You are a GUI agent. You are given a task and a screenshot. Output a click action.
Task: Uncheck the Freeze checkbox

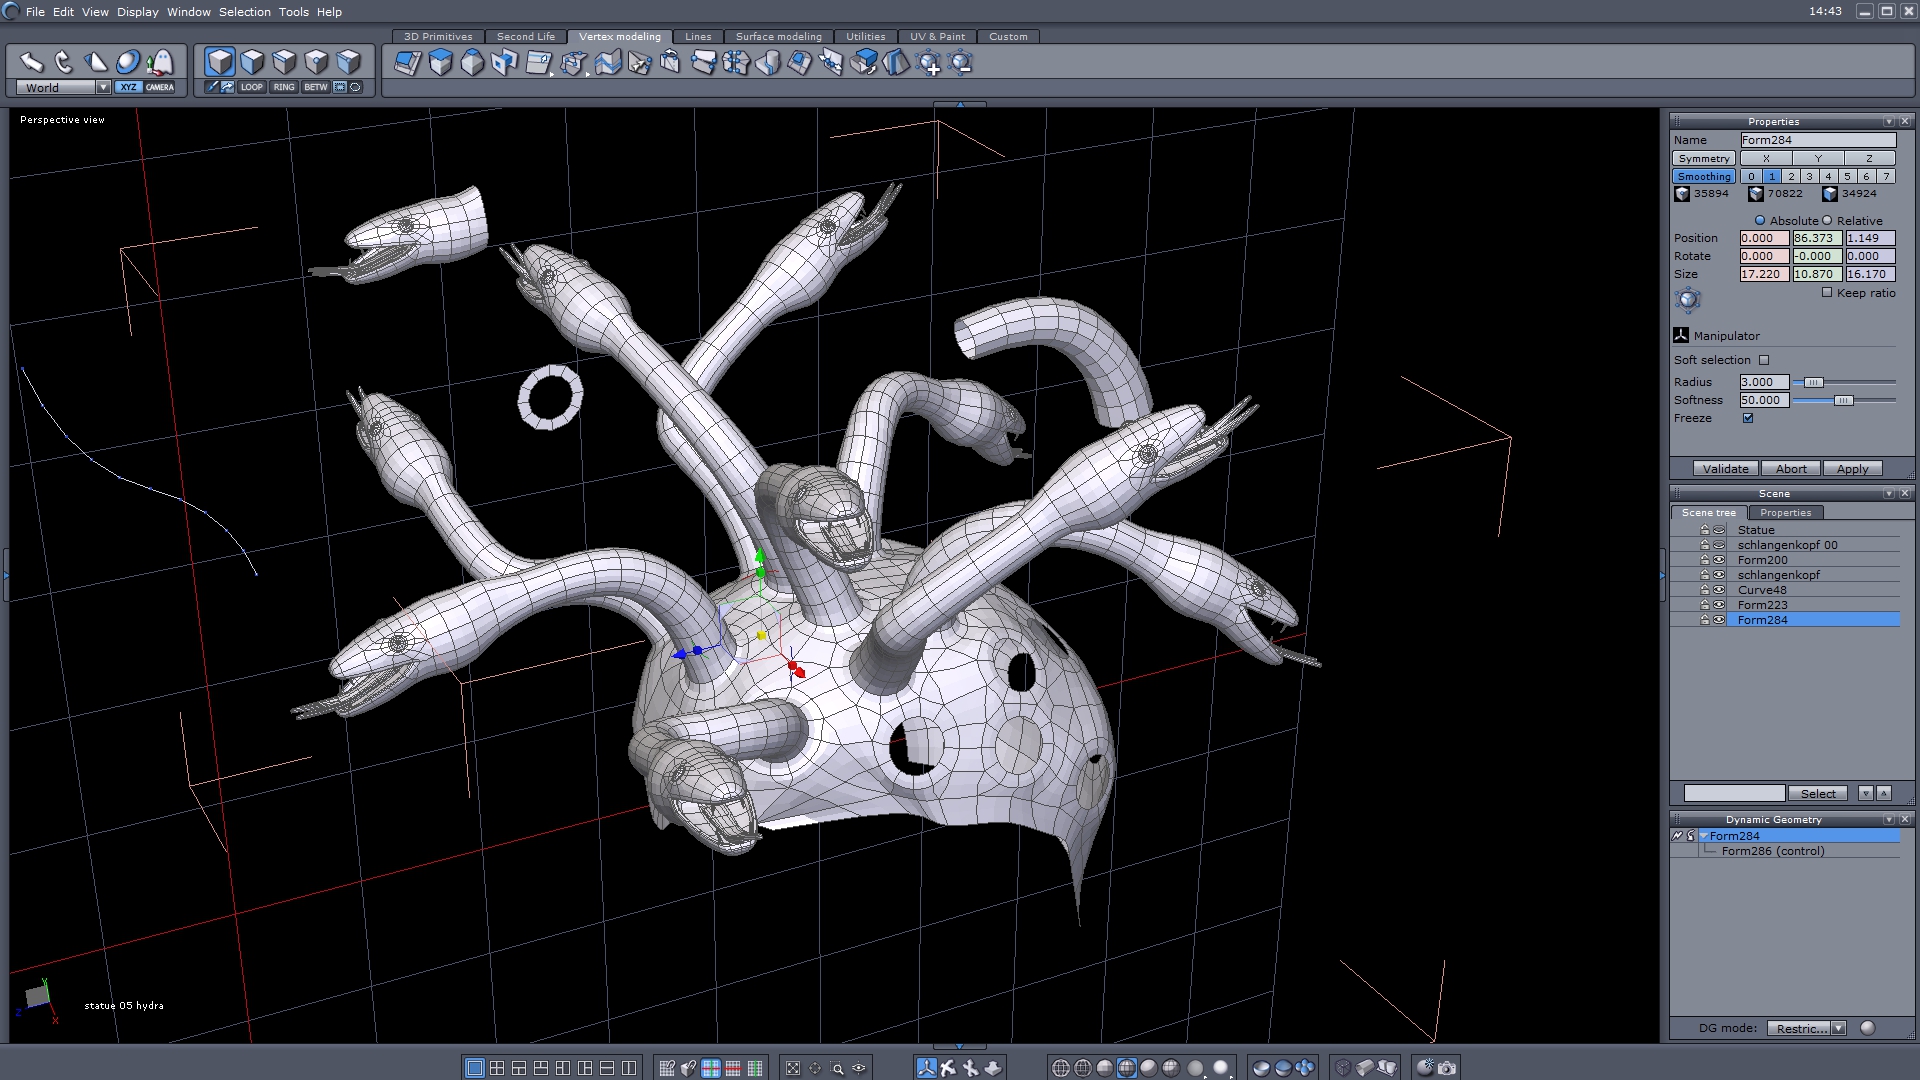point(1748,418)
